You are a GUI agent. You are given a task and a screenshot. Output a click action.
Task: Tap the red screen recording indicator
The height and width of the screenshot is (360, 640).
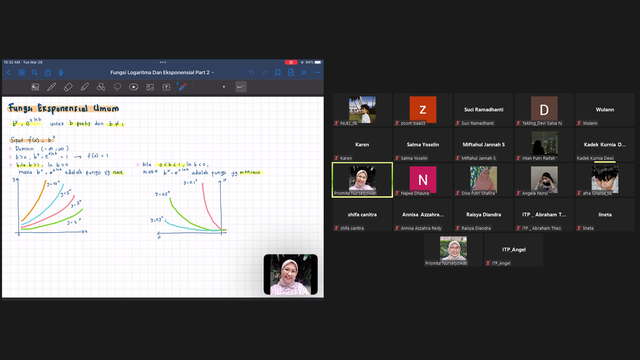tap(291, 62)
